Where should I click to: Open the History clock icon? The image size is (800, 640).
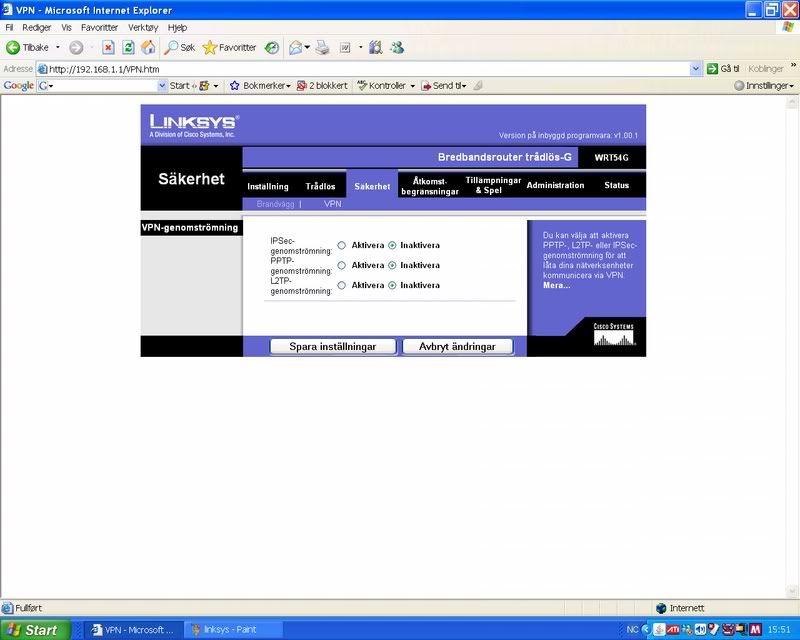[272, 47]
